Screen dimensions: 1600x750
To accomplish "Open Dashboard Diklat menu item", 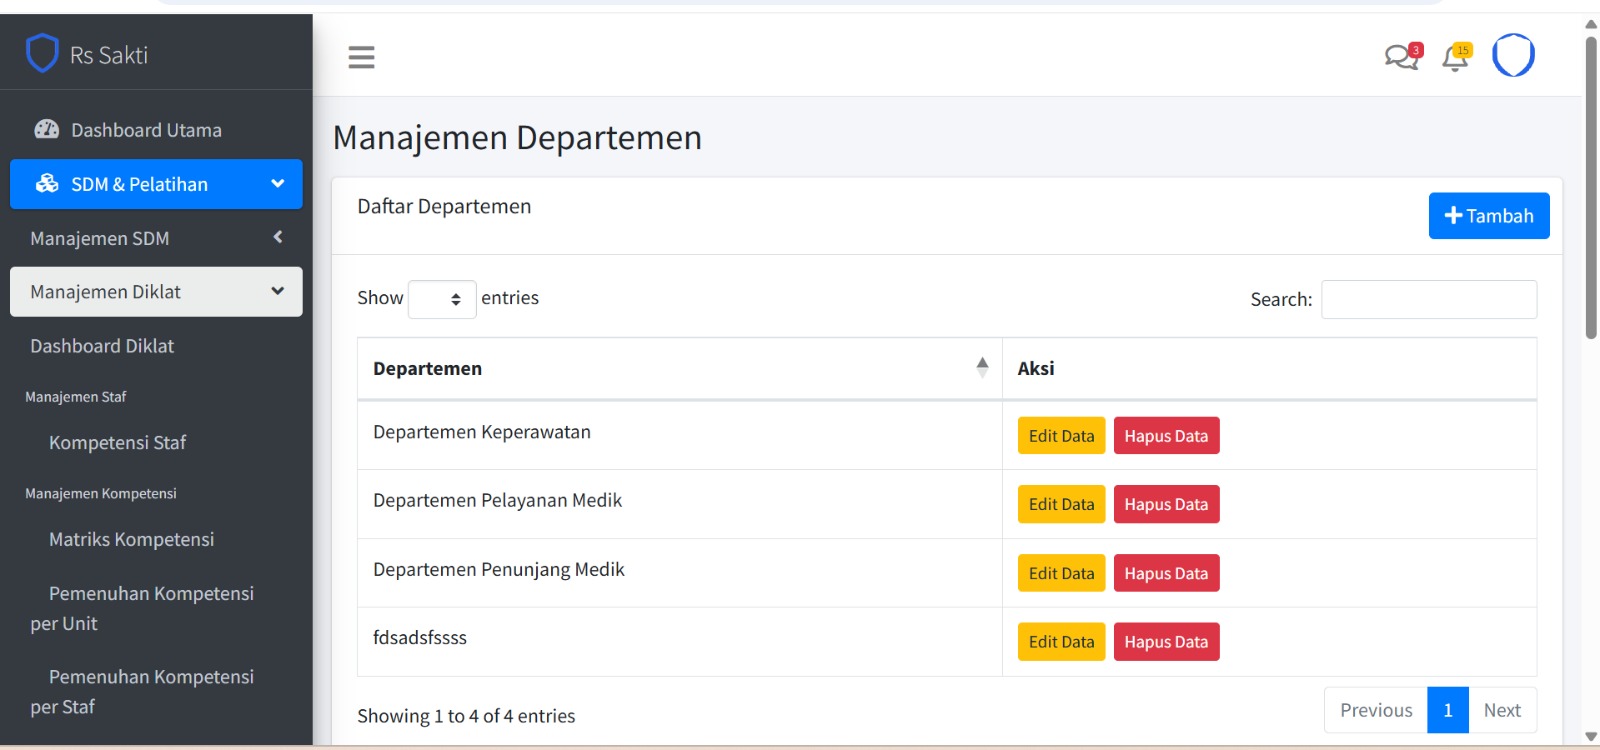I will (x=102, y=346).
